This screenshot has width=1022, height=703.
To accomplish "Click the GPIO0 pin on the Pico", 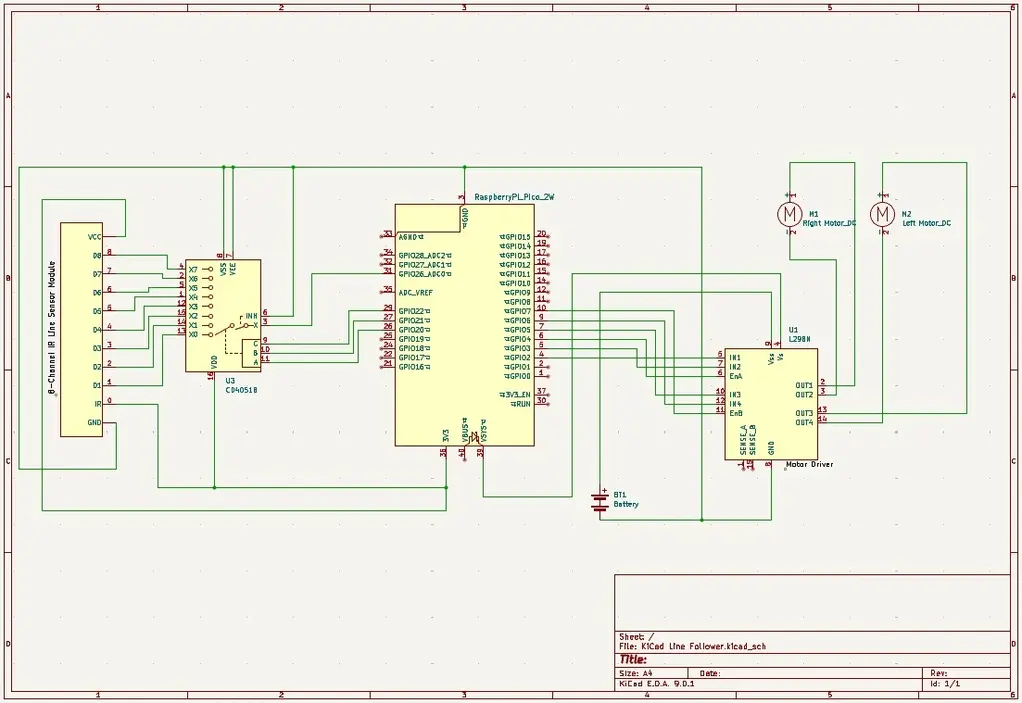I will 518,376.
